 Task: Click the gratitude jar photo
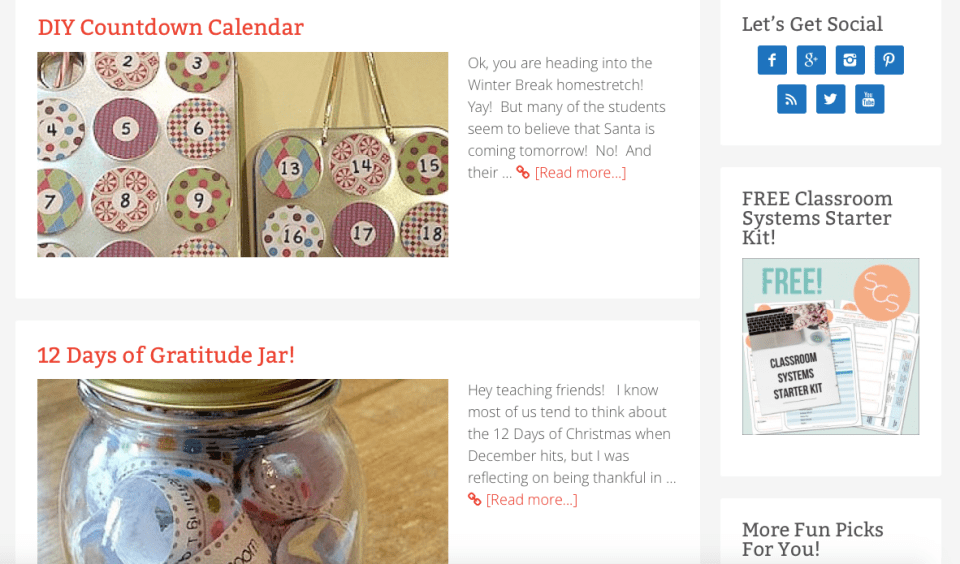[x=242, y=470]
